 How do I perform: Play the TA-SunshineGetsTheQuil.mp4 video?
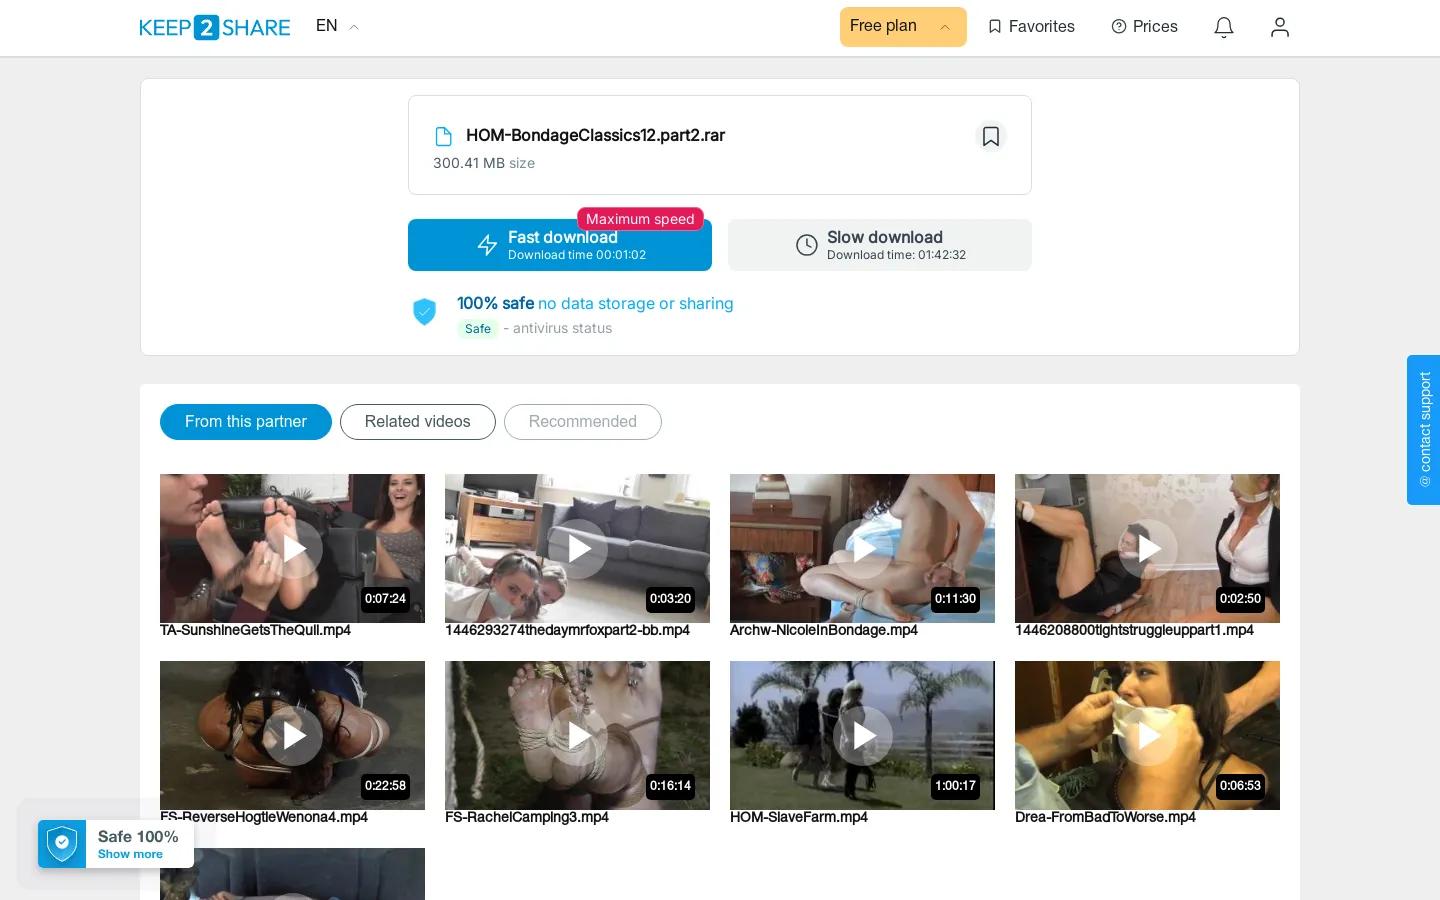pyautogui.click(x=293, y=548)
